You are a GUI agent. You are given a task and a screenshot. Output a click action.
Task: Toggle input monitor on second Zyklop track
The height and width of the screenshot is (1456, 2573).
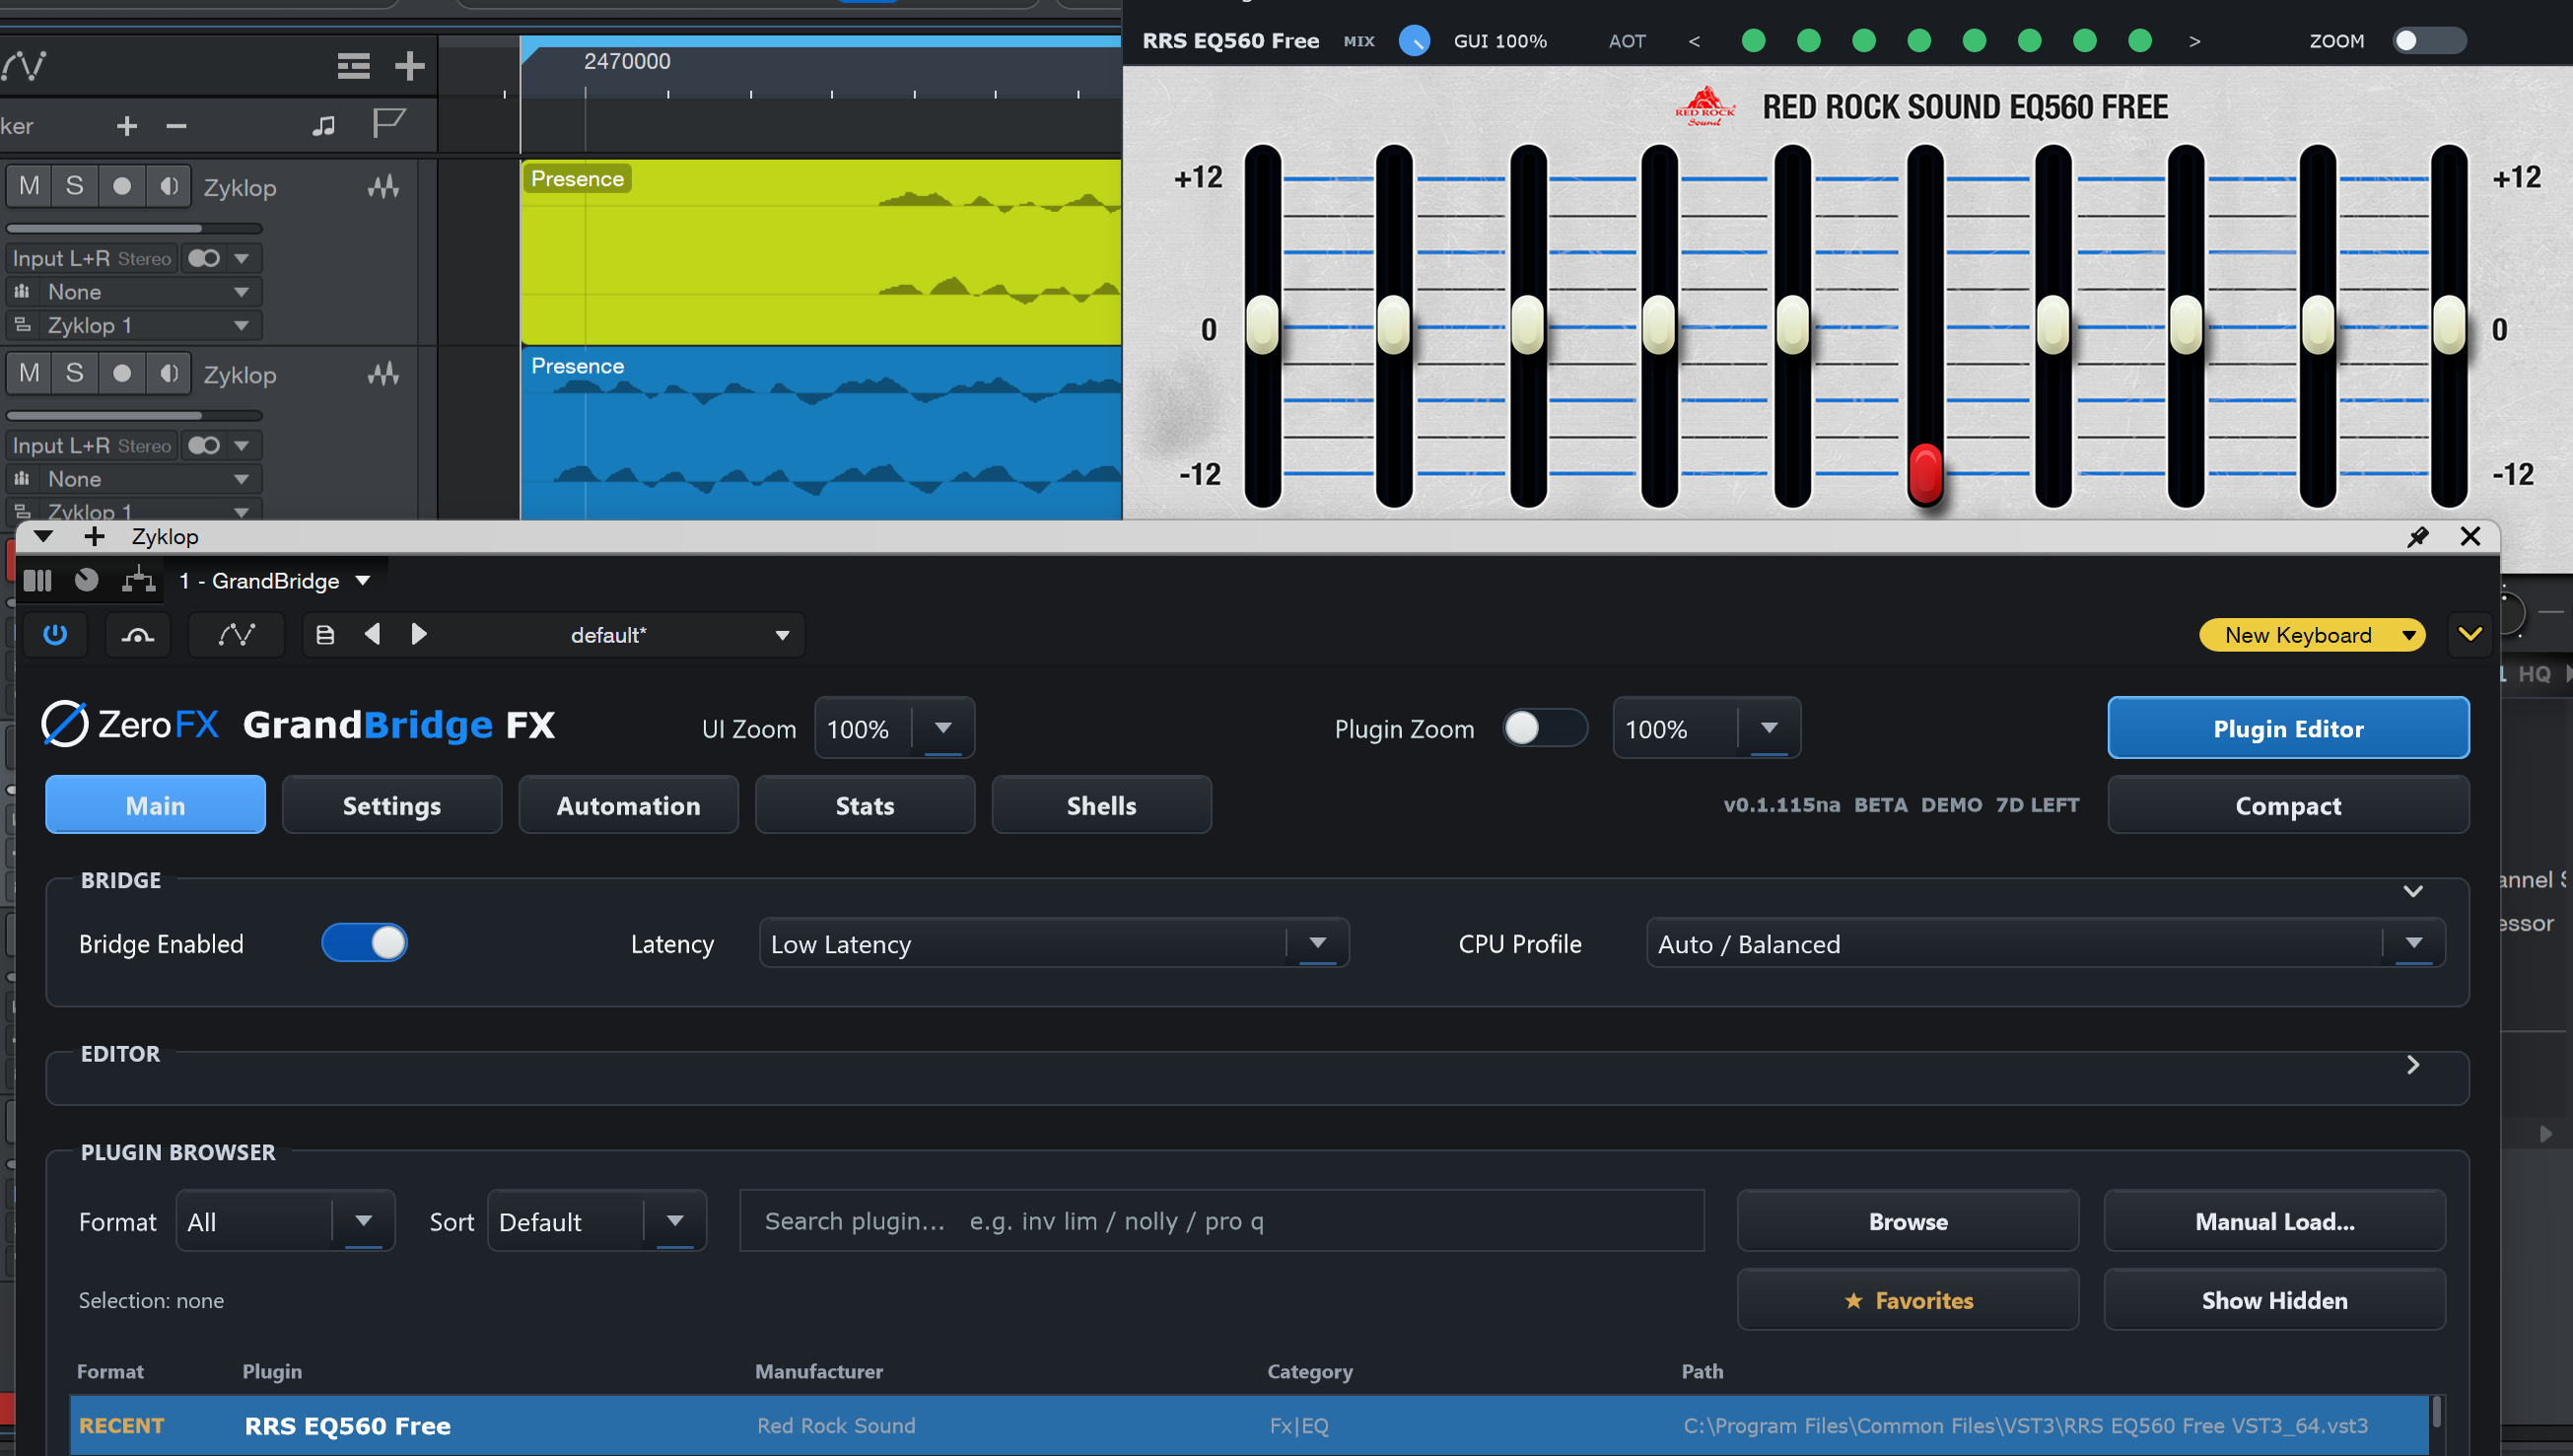(x=169, y=373)
